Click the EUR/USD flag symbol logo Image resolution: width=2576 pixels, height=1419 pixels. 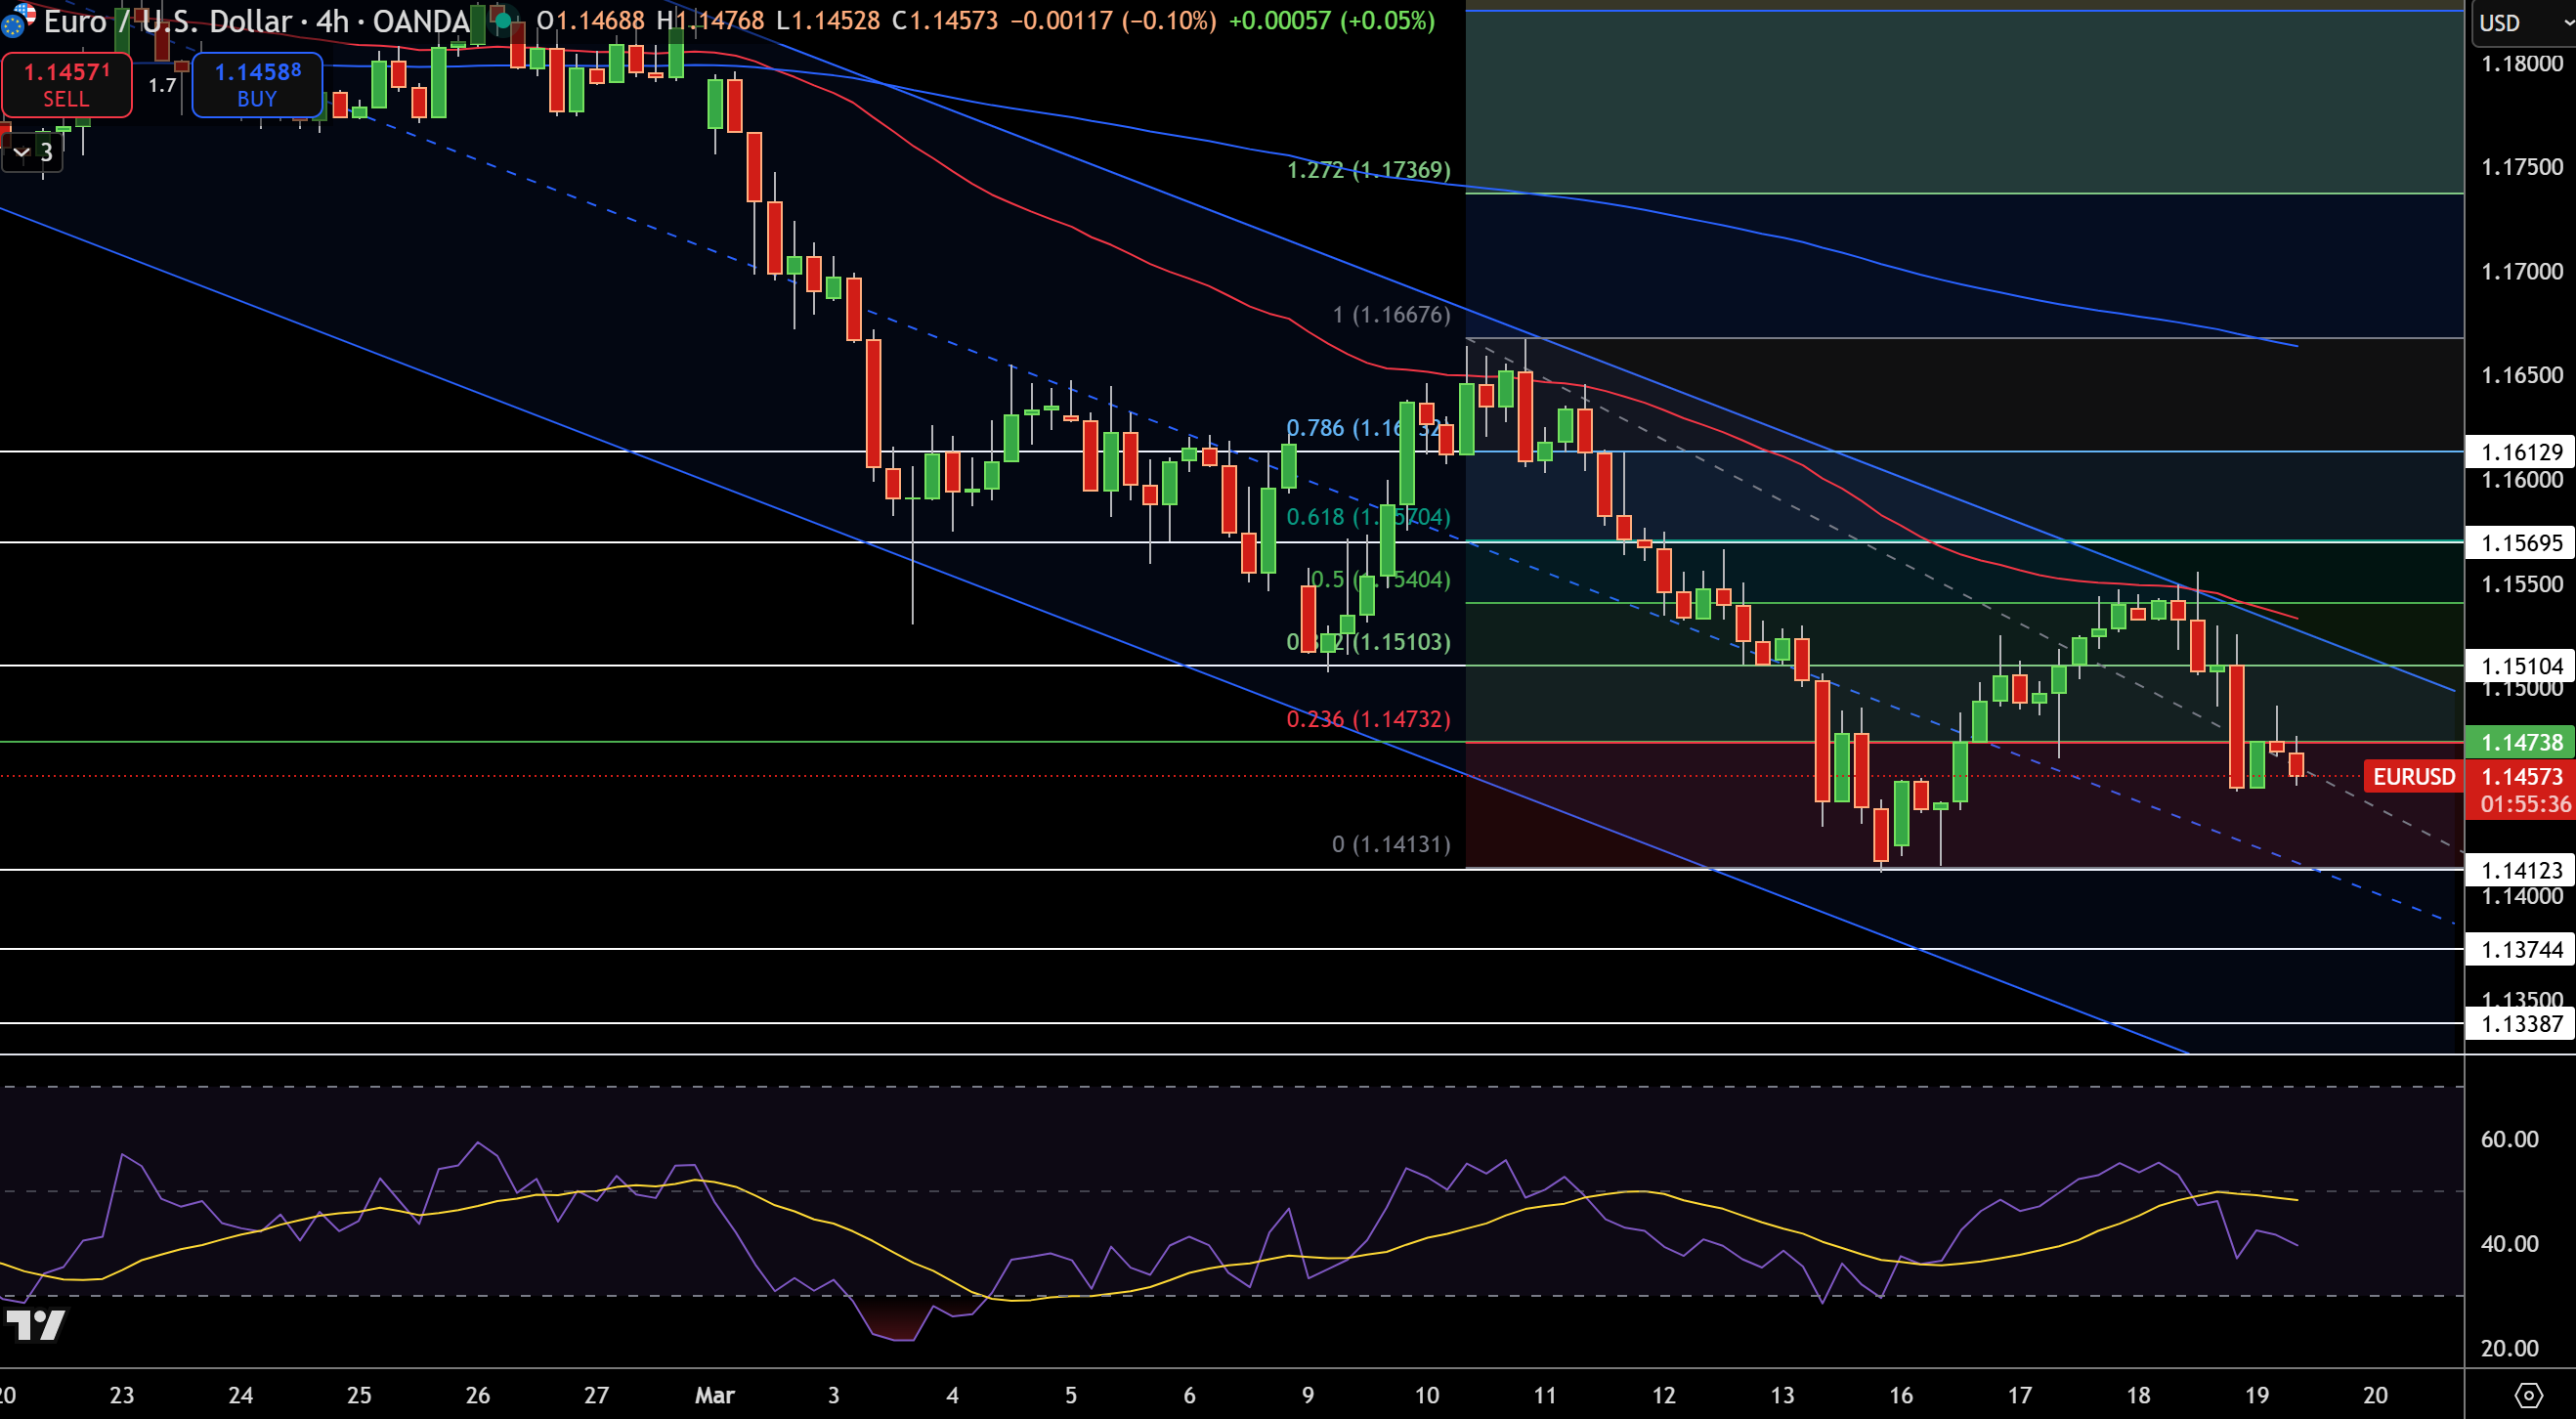[19, 19]
